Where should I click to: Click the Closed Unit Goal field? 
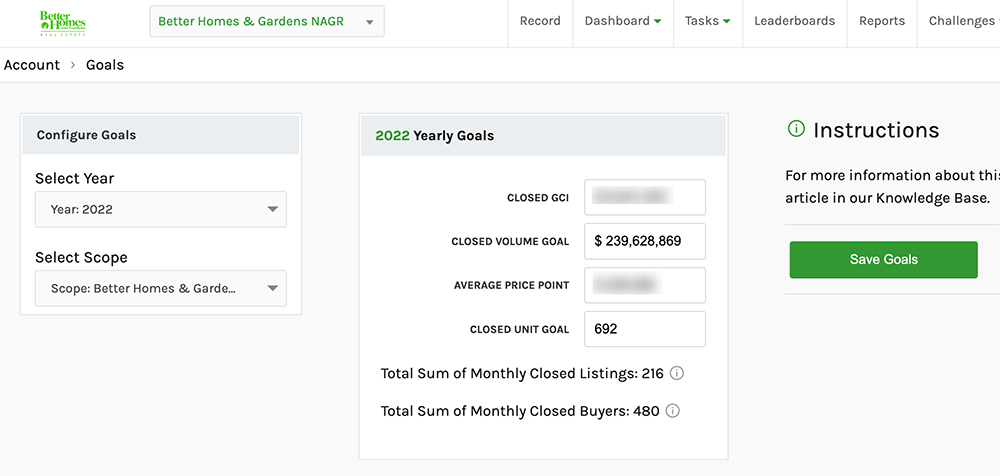(x=645, y=329)
